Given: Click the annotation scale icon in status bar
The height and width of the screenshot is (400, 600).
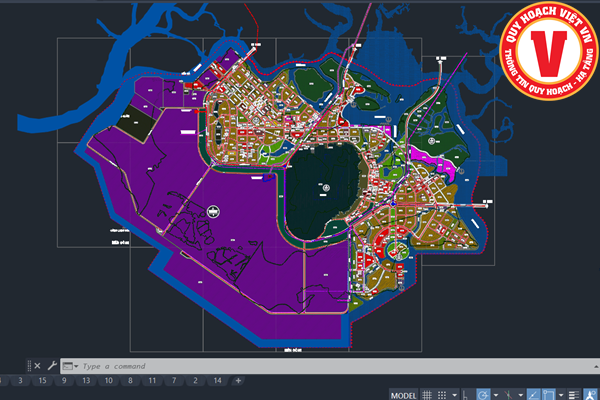Looking at the screenshot, I should coord(590,395).
